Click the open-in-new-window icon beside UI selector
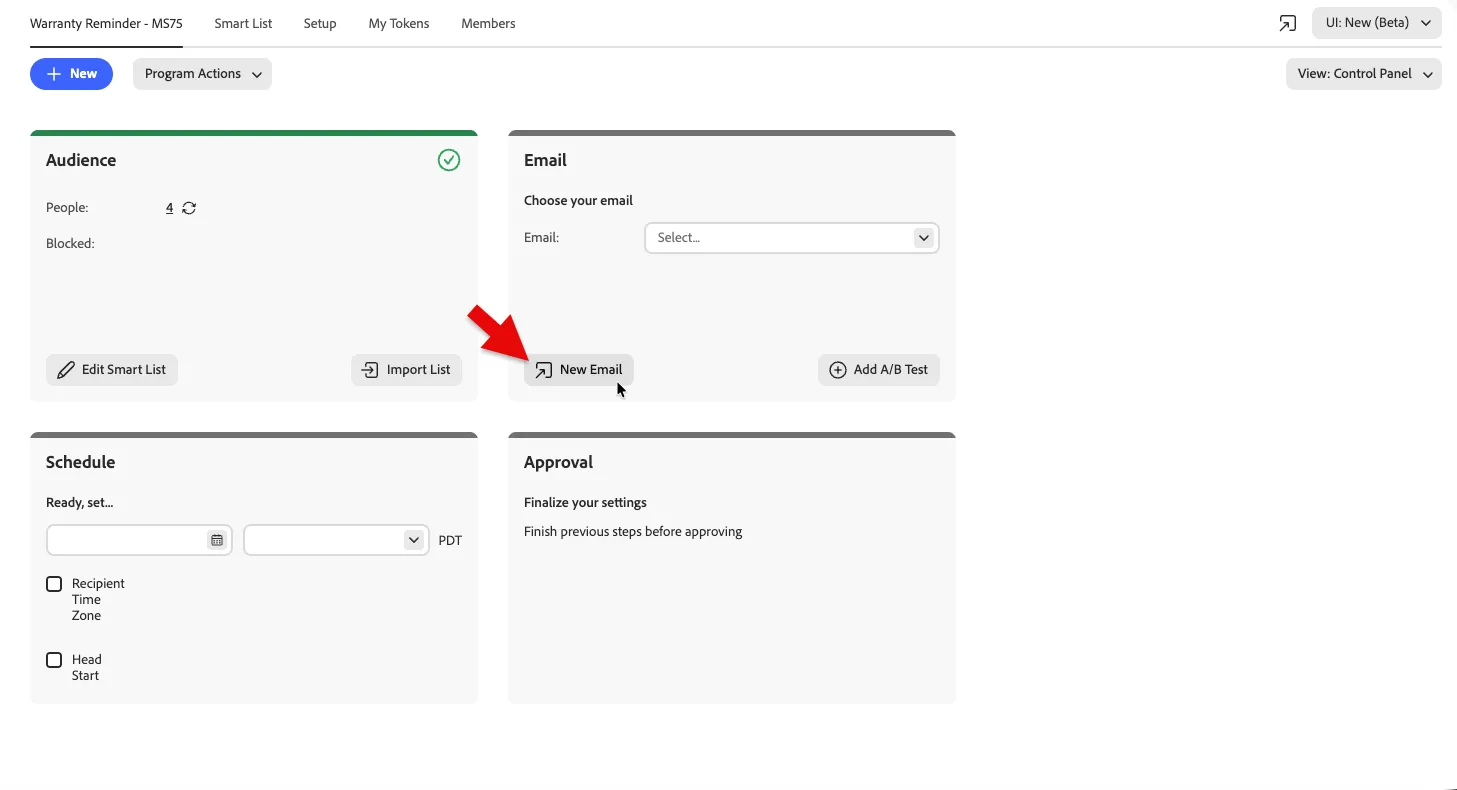1457x790 pixels. pos(1288,23)
